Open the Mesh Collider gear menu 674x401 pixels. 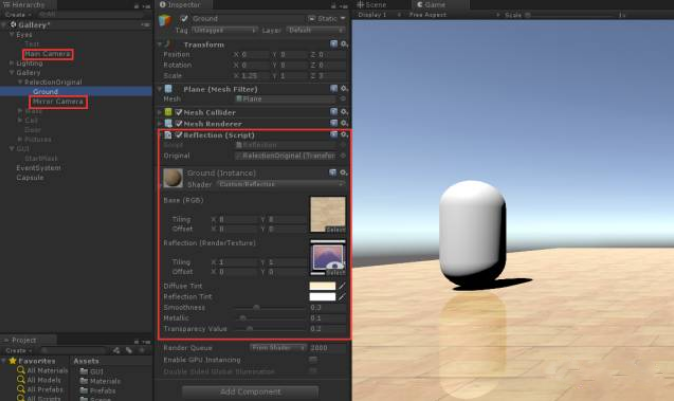pos(345,112)
